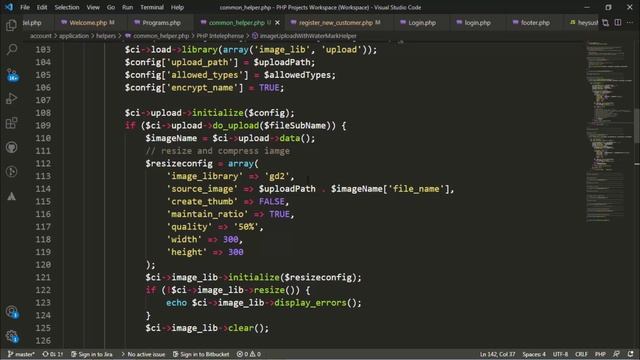Click the VS Code logo icon

9,7
